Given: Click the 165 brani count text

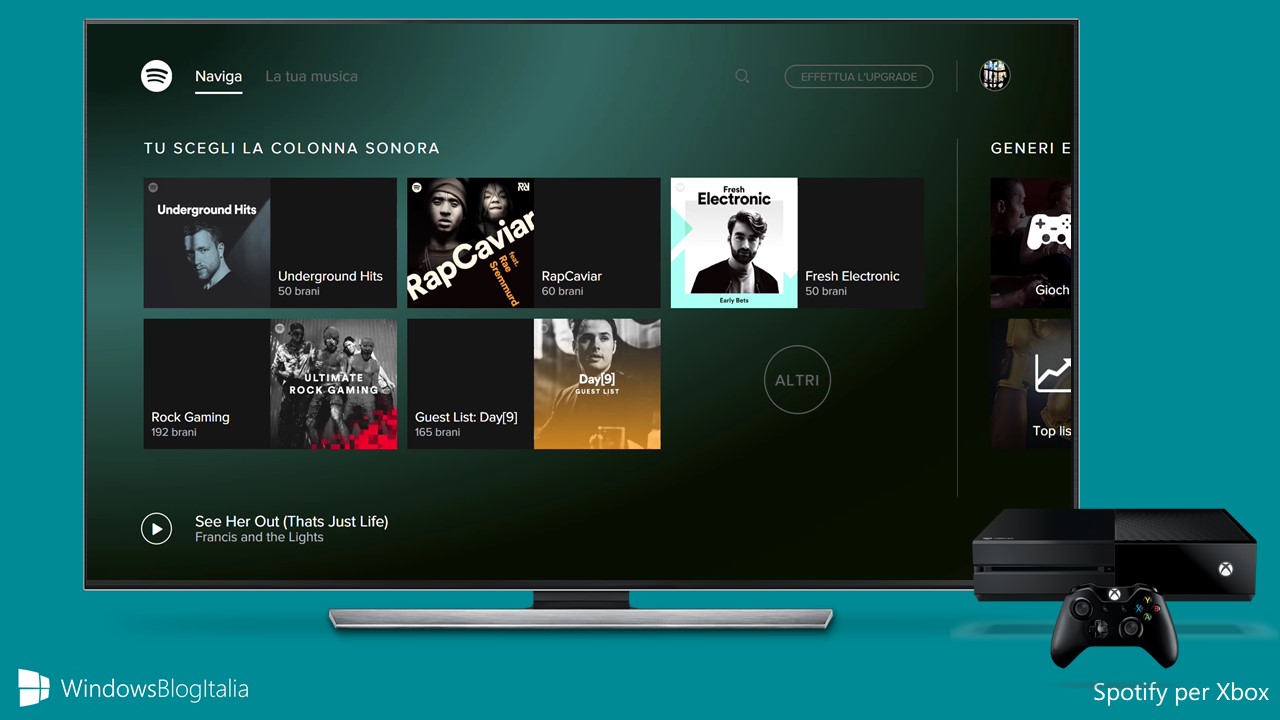Looking at the screenshot, I should 438,432.
